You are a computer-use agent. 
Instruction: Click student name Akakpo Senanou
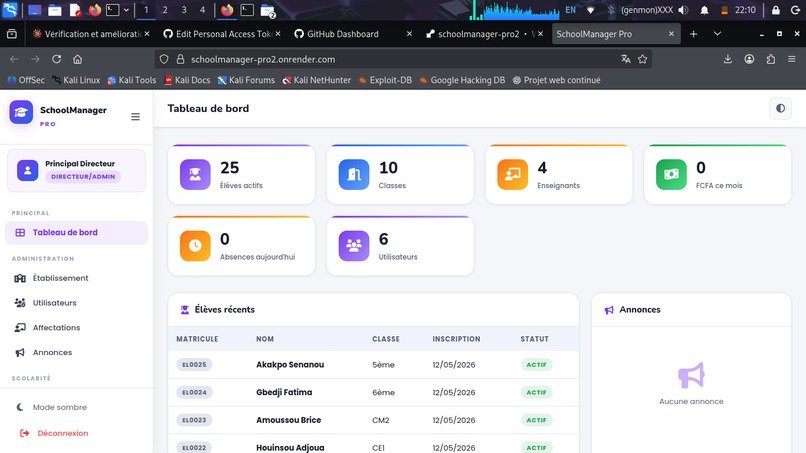pos(290,365)
